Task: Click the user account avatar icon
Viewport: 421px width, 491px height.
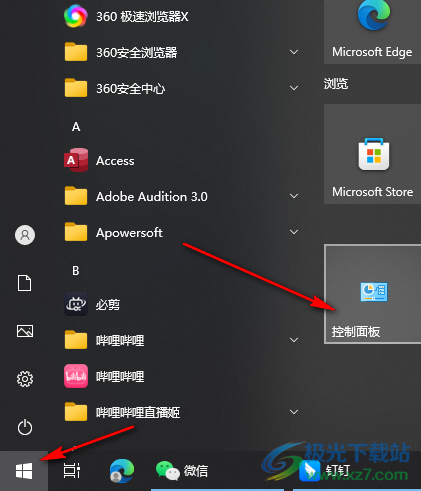Action: (25, 235)
